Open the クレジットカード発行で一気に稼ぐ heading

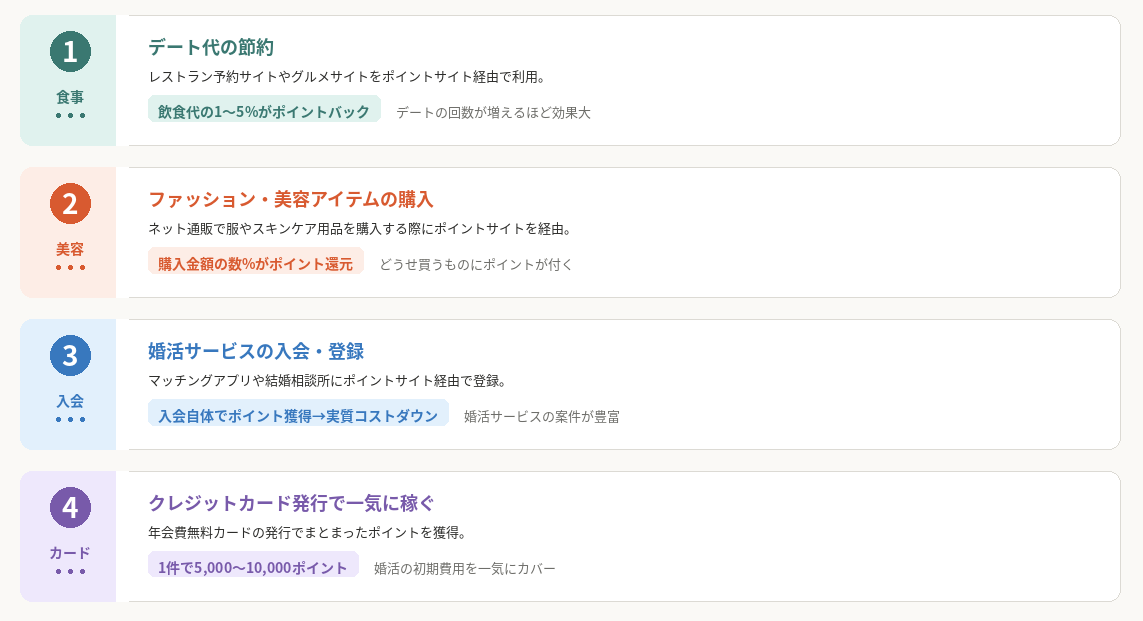291,503
